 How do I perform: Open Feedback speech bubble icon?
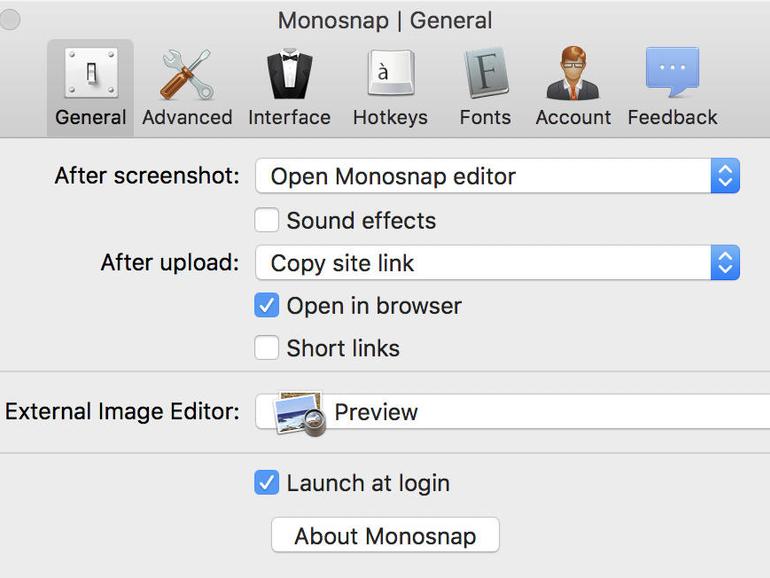(672, 72)
